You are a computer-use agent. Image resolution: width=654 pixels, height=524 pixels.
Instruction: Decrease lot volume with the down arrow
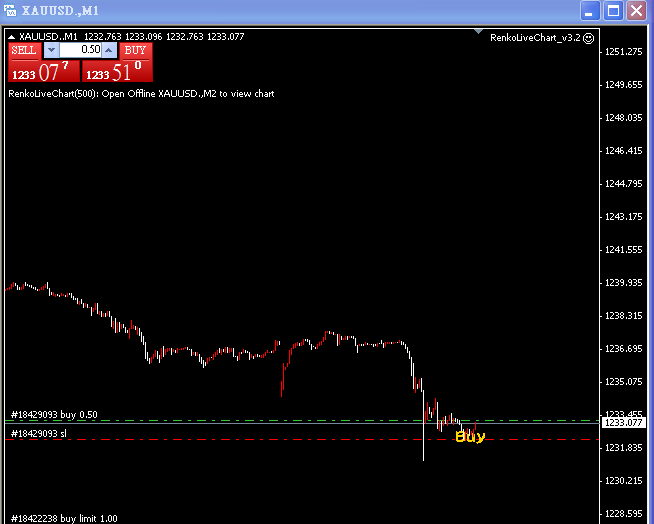tap(51, 50)
